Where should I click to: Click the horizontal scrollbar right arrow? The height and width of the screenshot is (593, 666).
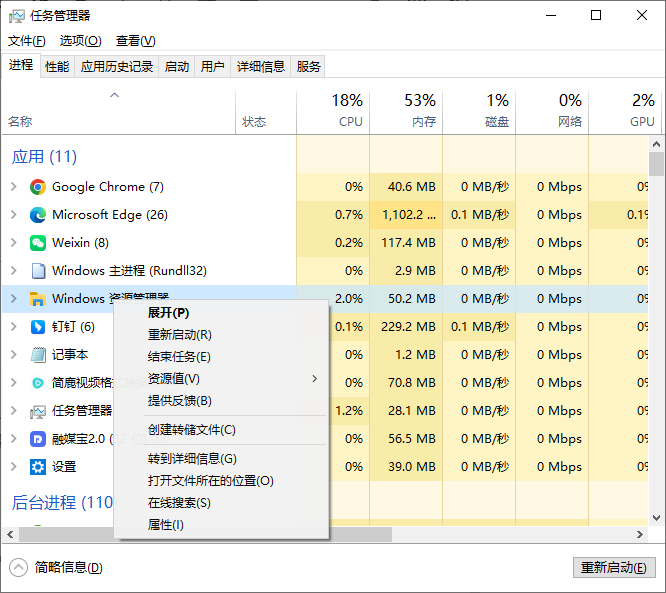click(x=640, y=535)
